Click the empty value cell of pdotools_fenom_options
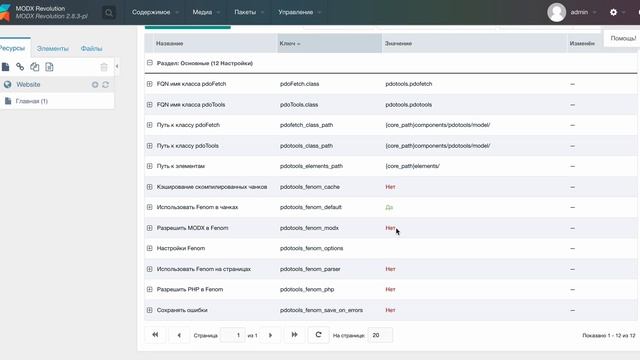 474,248
